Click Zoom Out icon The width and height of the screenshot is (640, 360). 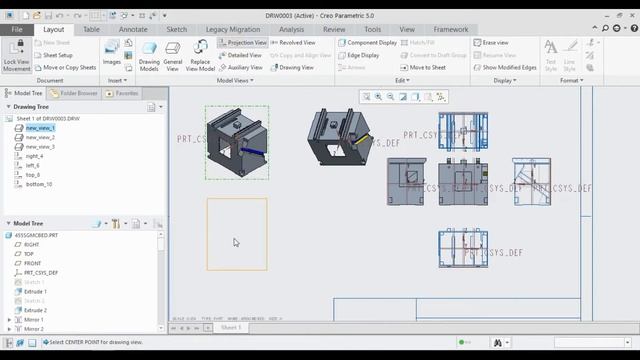(391, 97)
